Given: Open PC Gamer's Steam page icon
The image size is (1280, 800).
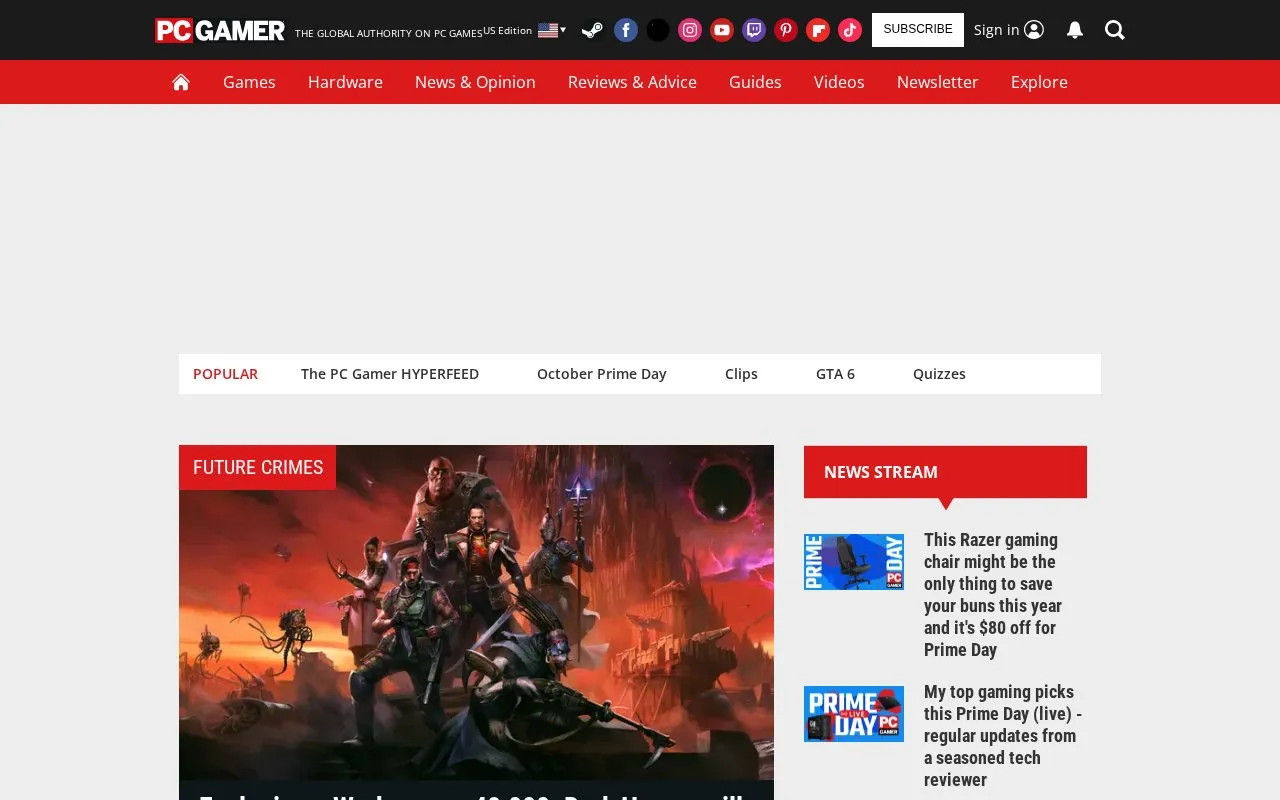Looking at the screenshot, I should (x=592, y=30).
